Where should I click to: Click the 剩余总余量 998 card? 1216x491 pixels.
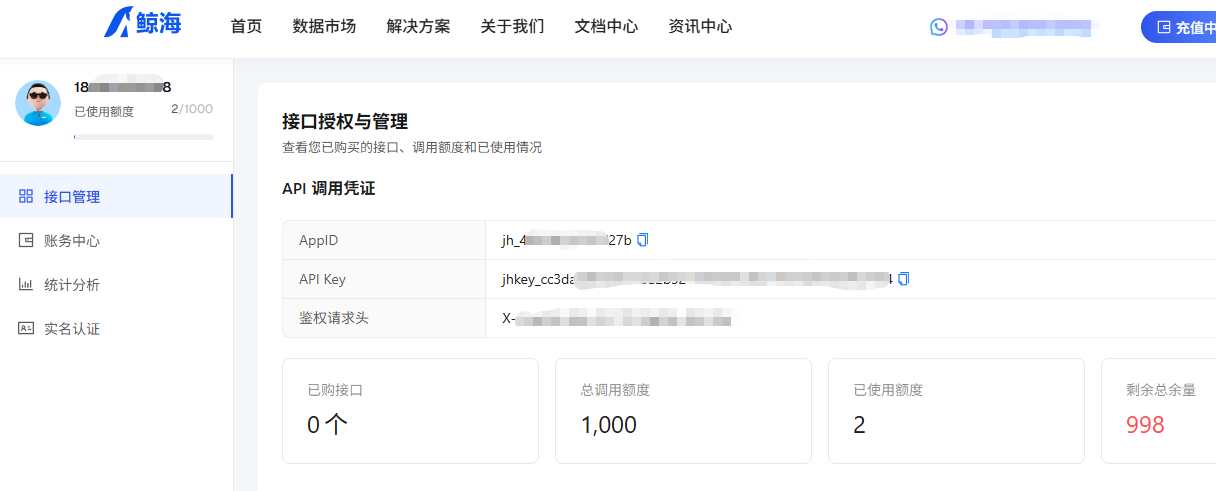click(x=1159, y=411)
